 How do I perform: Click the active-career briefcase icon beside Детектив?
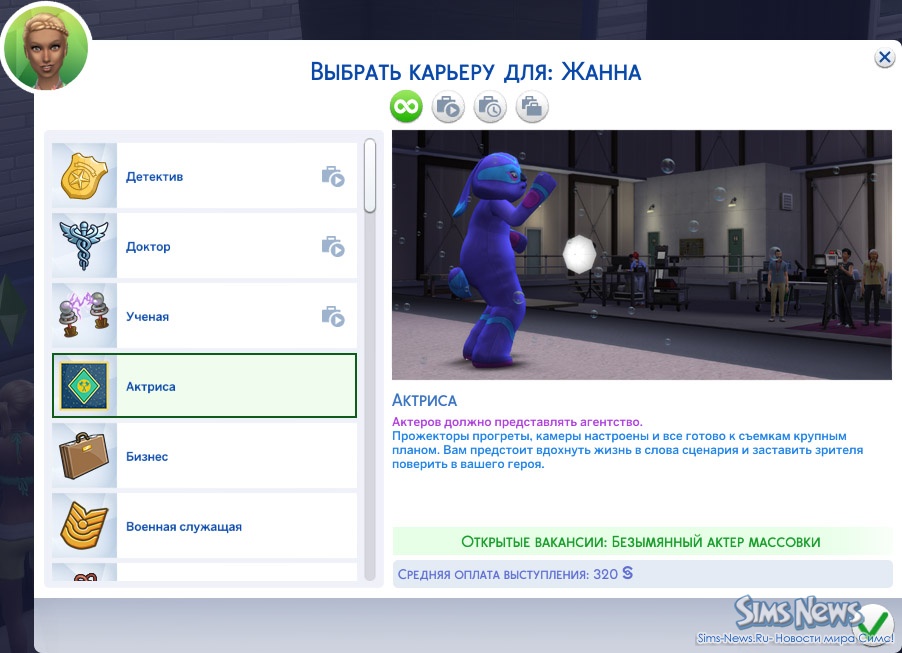(x=333, y=177)
